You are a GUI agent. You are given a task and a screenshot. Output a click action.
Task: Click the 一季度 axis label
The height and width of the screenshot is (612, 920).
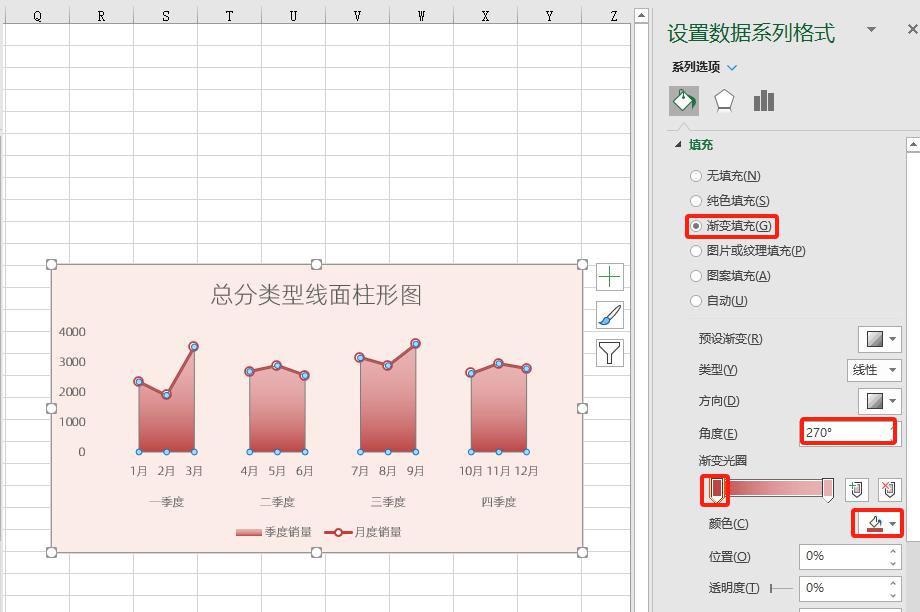coord(166,502)
